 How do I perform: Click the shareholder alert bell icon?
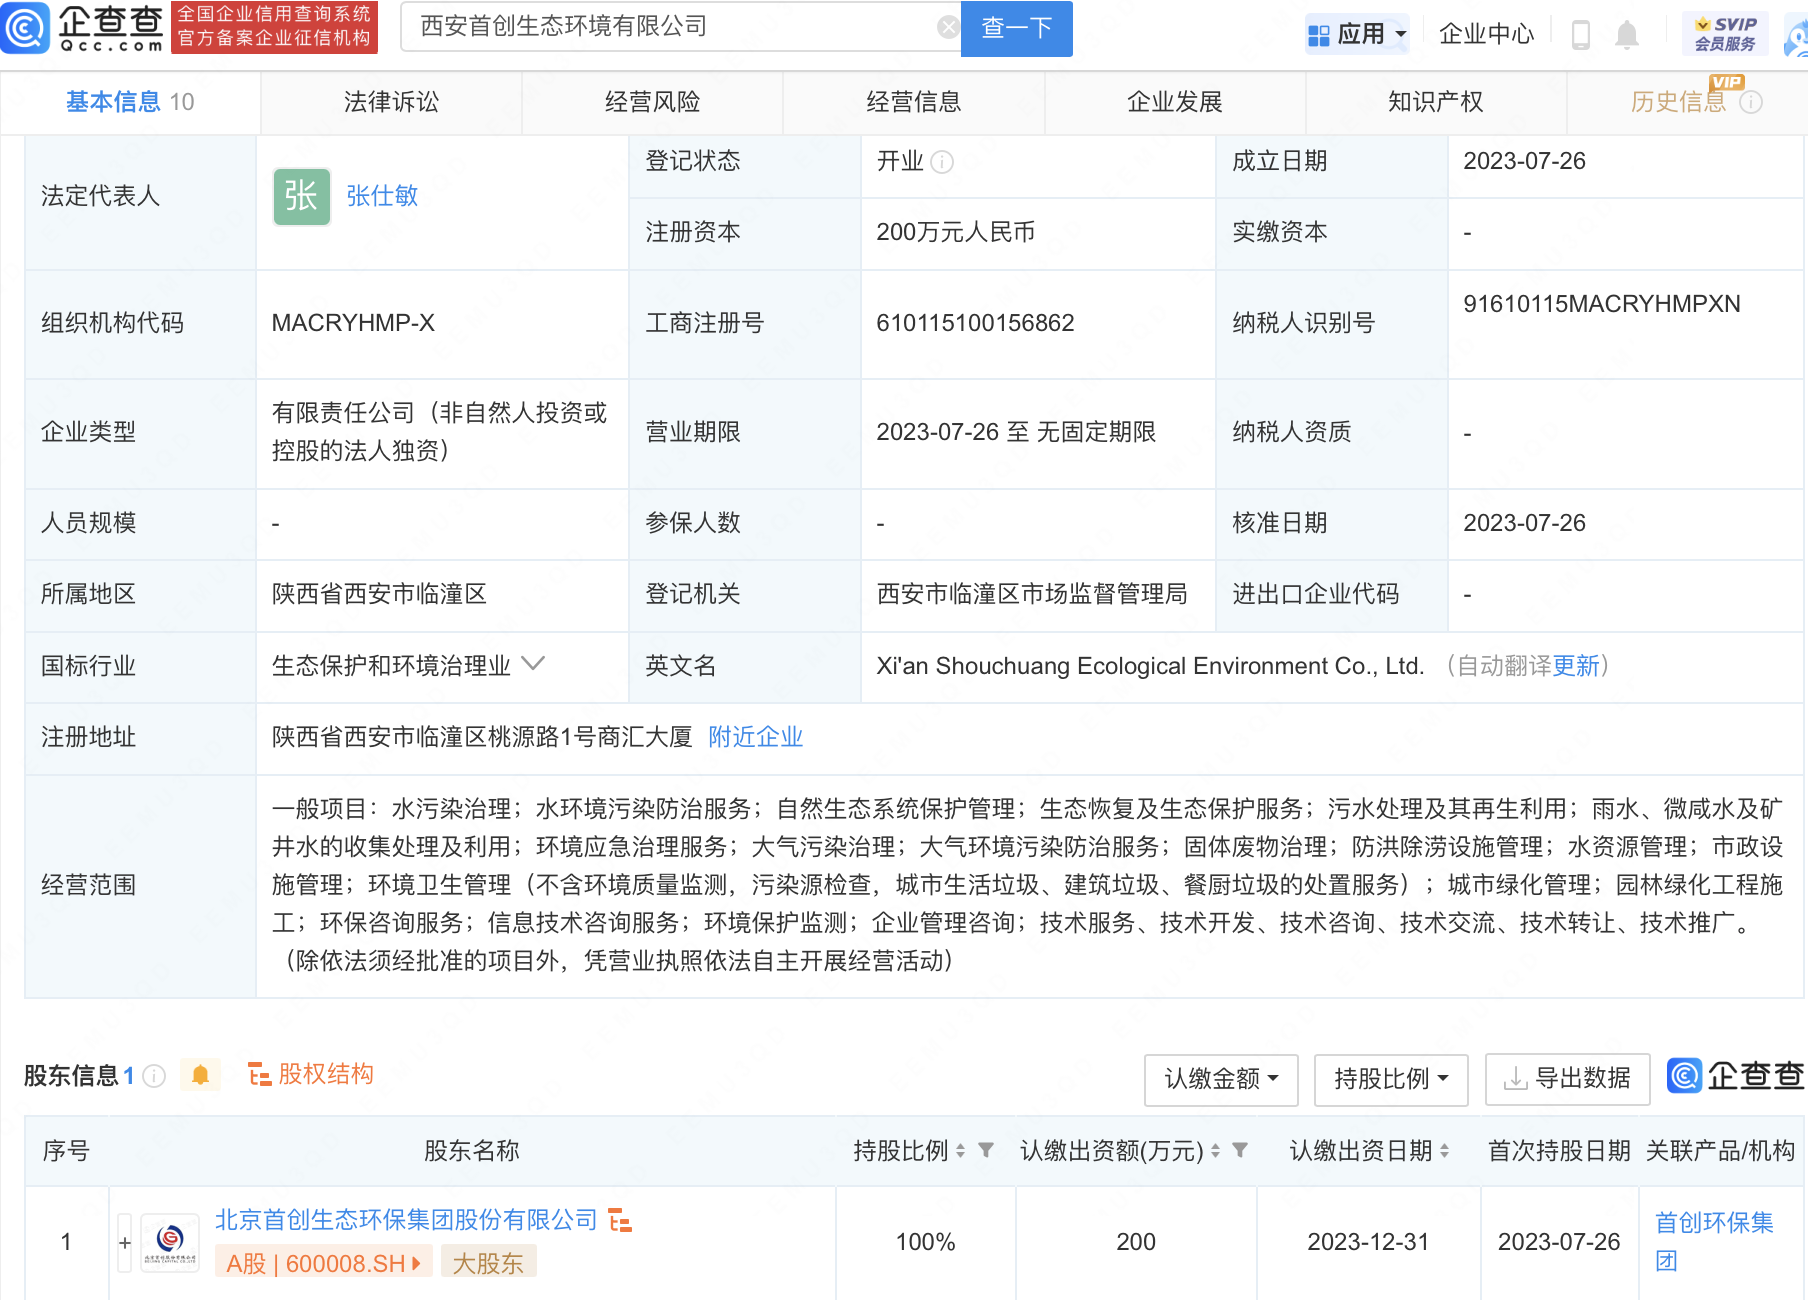(x=200, y=1075)
